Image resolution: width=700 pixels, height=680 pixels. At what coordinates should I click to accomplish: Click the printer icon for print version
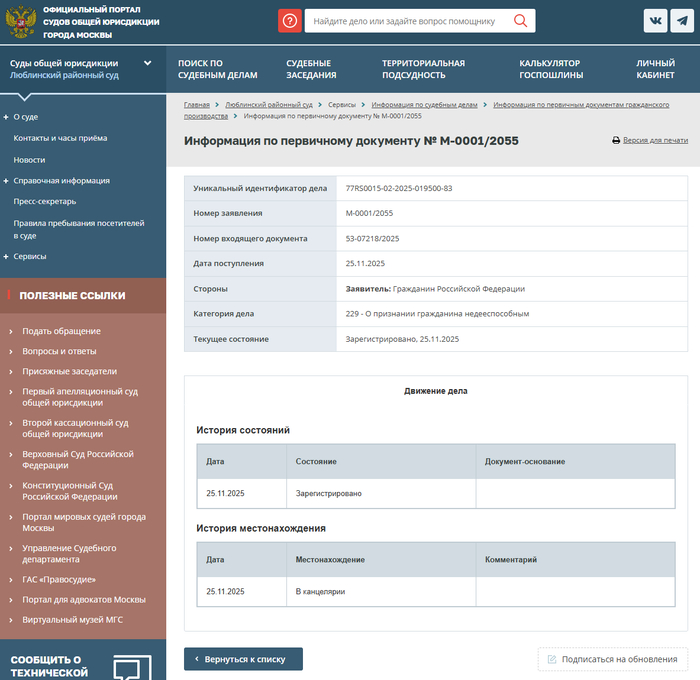point(616,141)
